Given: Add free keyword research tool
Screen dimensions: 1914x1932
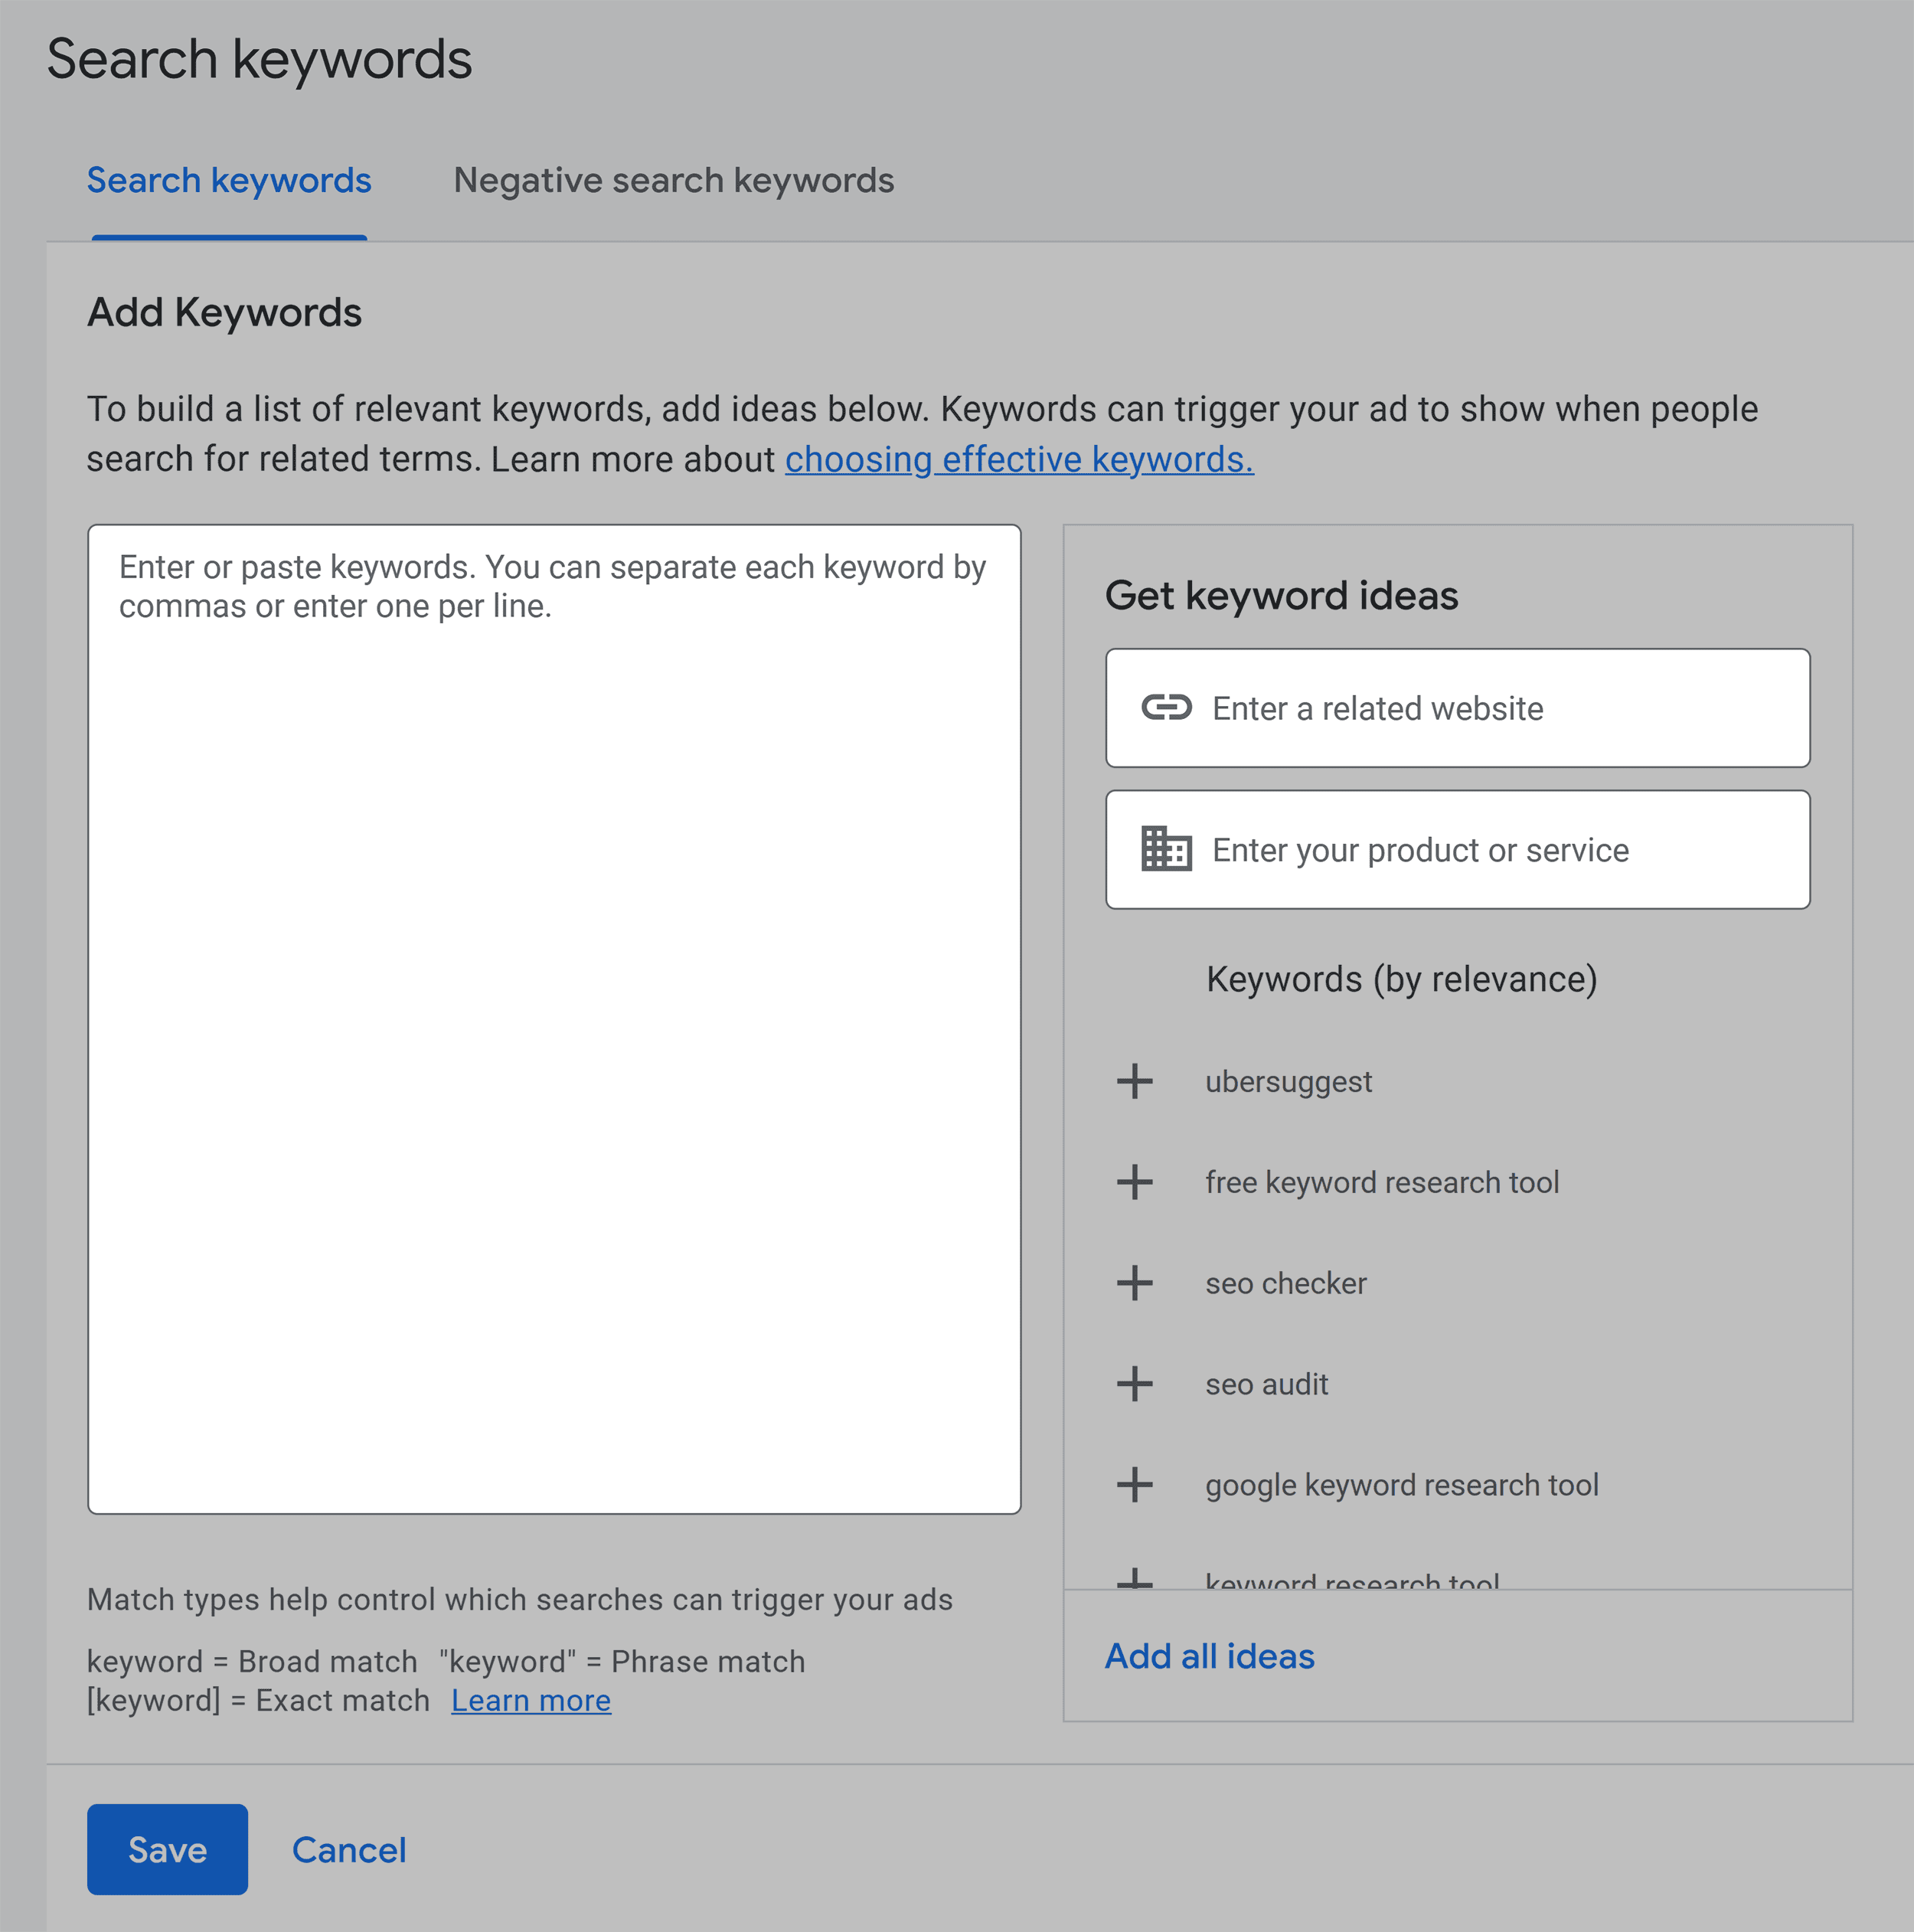Looking at the screenshot, I should tap(1136, 1180).
